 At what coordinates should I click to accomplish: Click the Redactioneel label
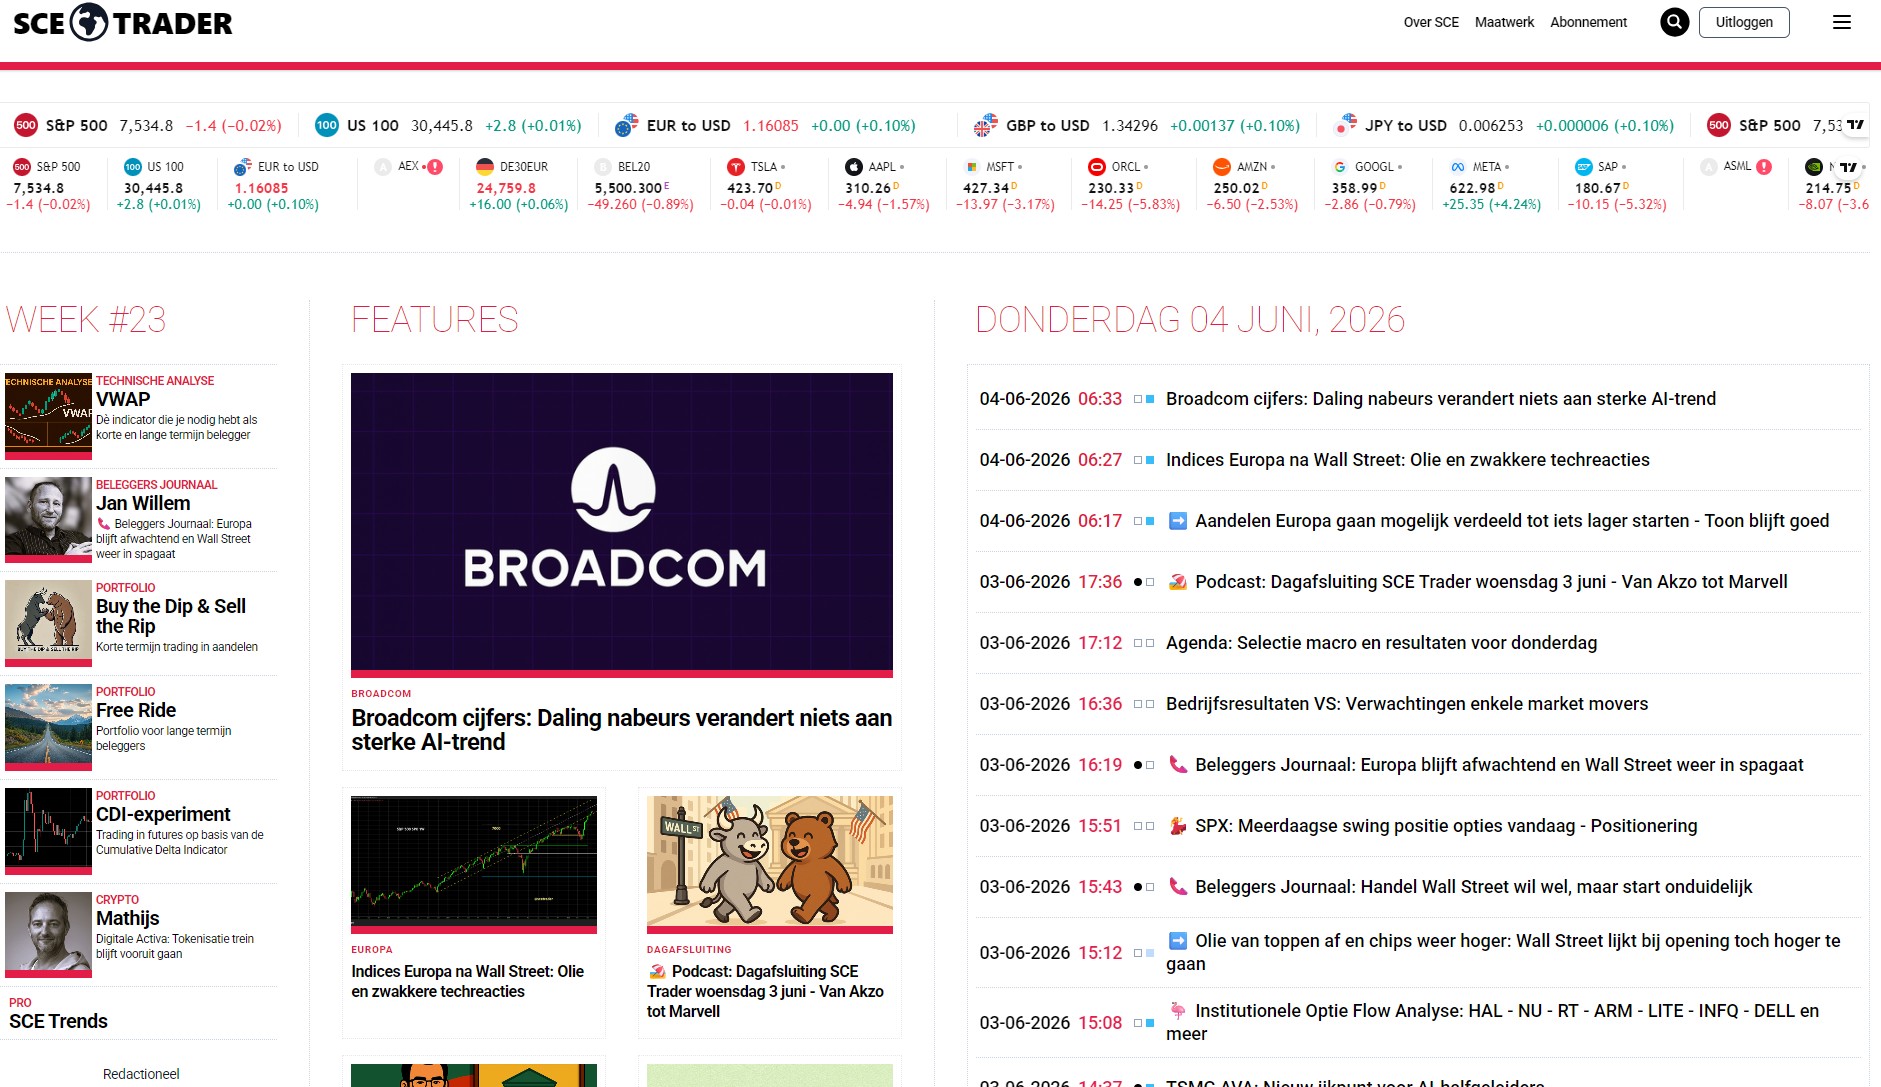pyautogui.click(x=141, y=1074)
